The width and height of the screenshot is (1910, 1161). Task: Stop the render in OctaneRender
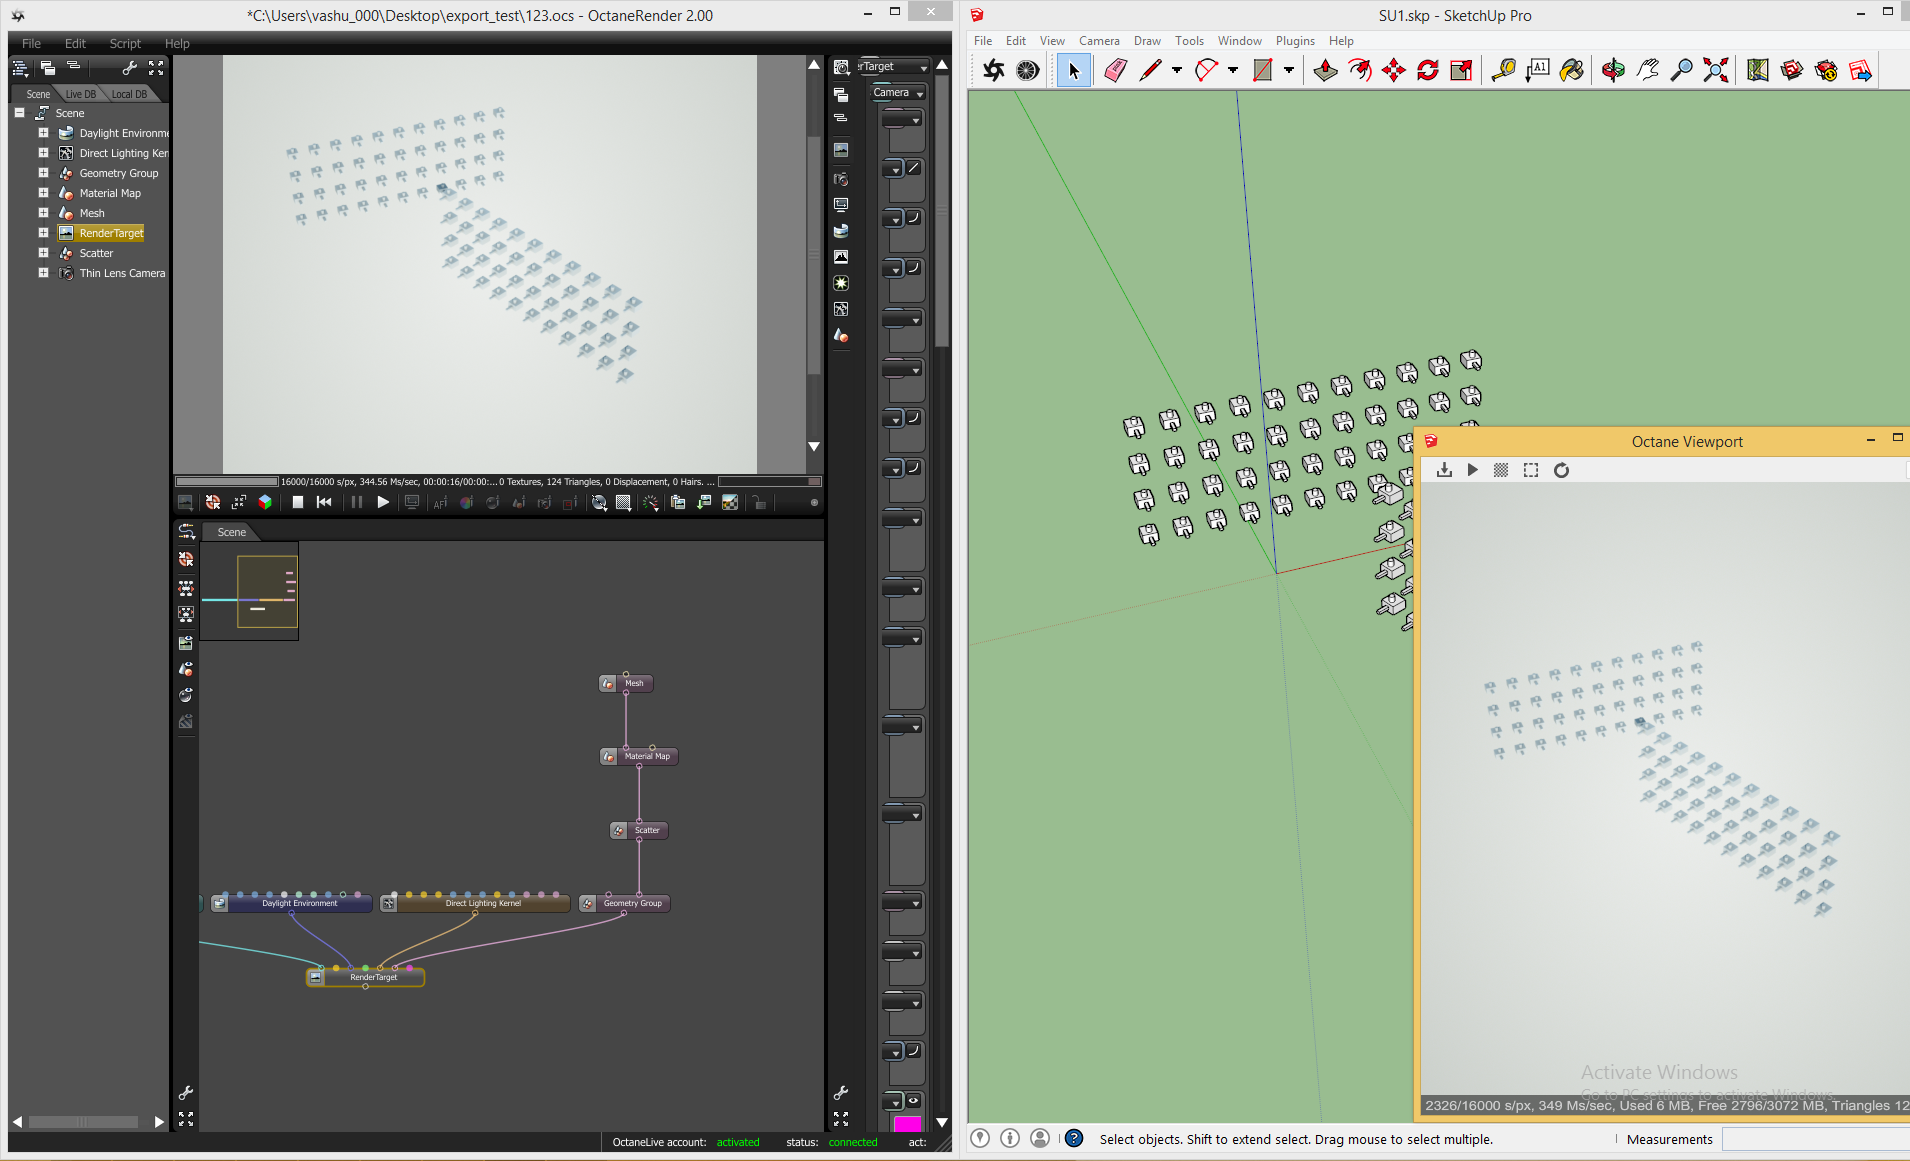(298, 502)
